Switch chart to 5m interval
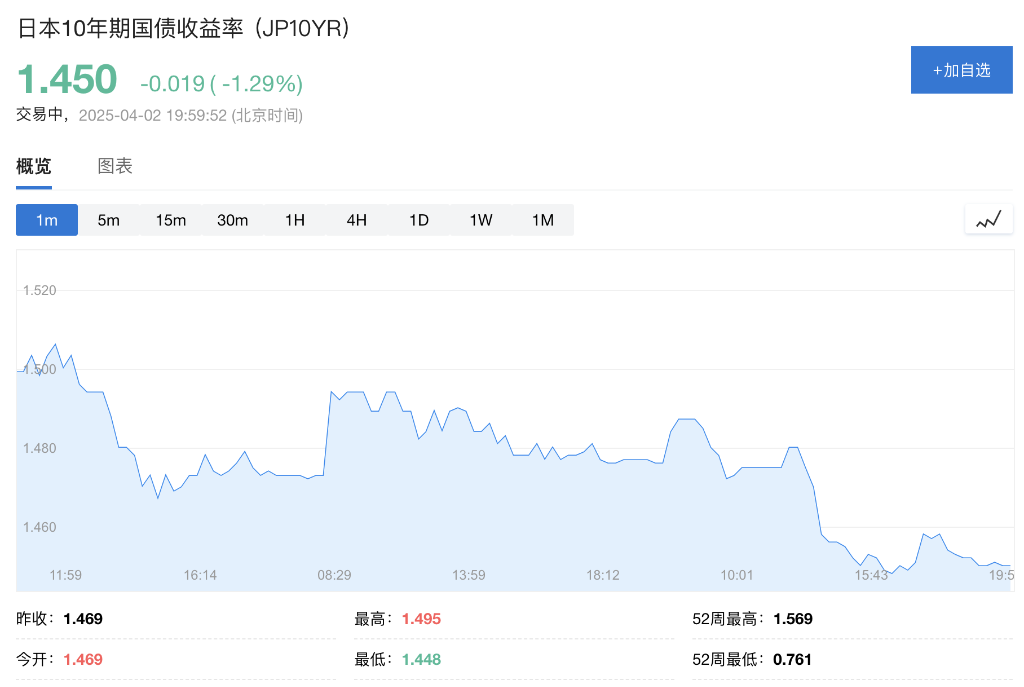 (x=109, y=220)
